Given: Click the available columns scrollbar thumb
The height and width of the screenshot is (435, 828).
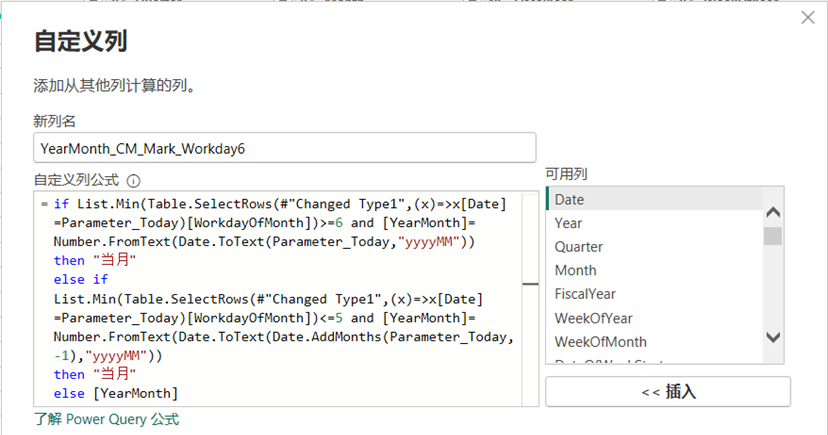Looking at the screenshot, I should point(773,236).
